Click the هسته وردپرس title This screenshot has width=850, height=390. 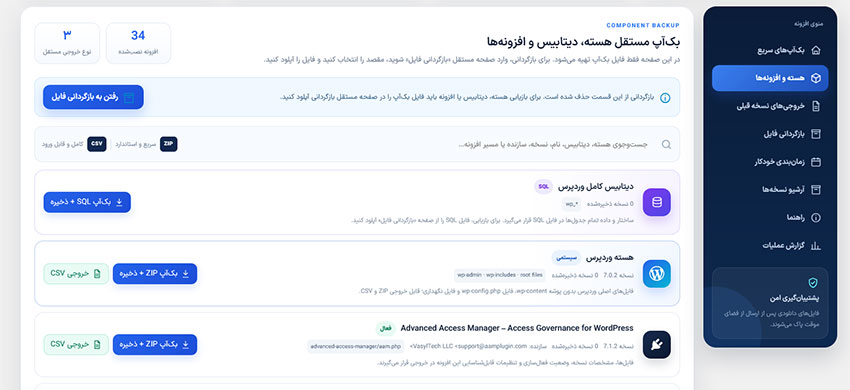pos(609,258)
